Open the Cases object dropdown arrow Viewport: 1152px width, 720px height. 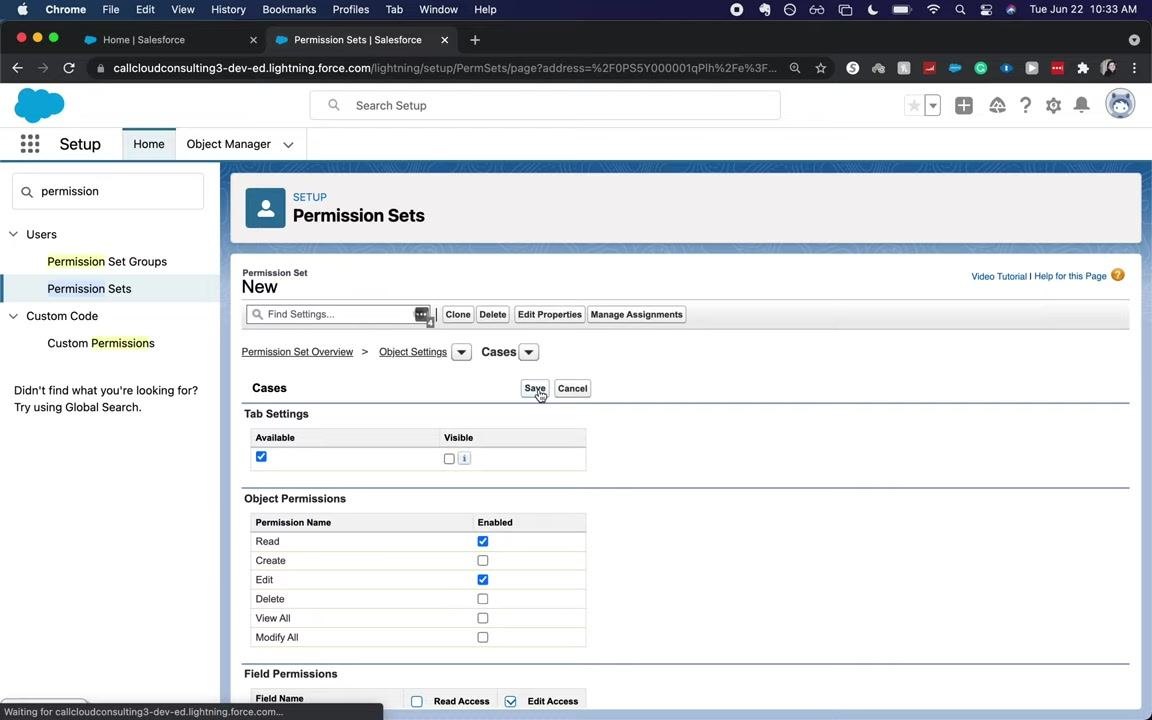tap(528, 352)
